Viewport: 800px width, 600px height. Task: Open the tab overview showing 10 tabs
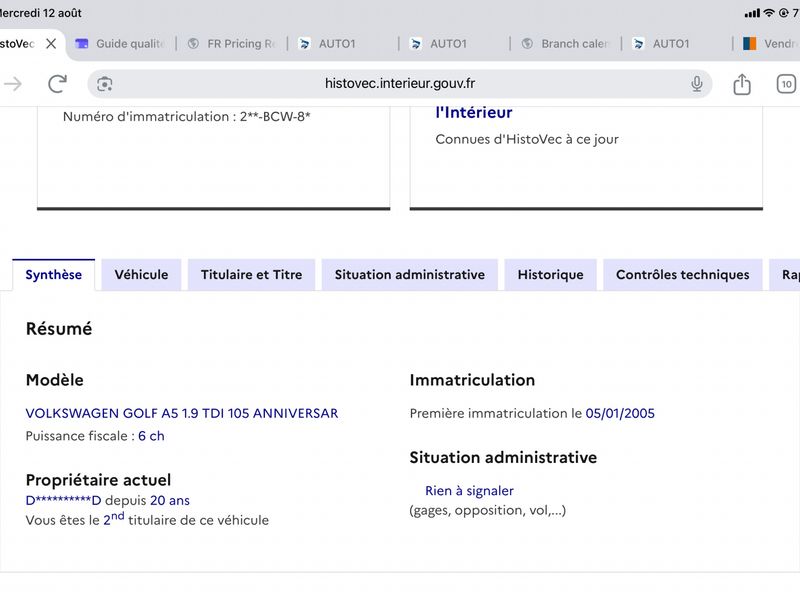tap(786, 84)
